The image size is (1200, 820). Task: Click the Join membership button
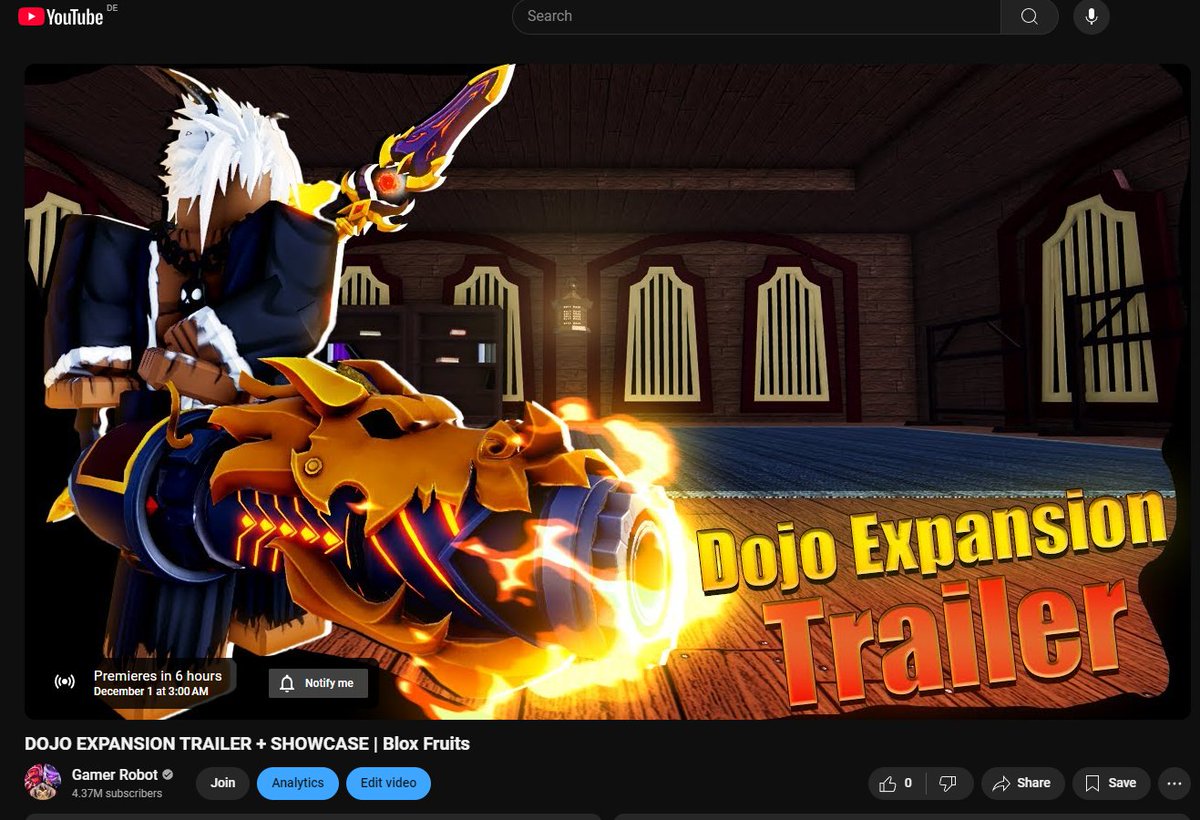click(223, 783)
